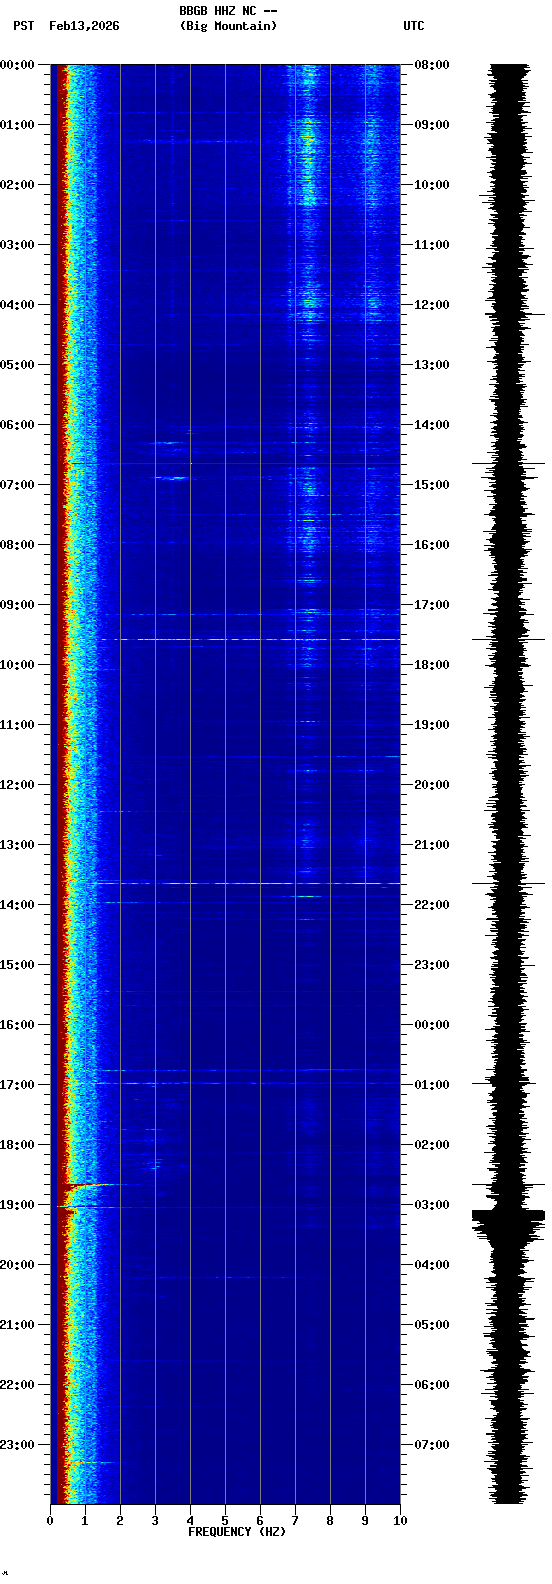The image size is (552, 1584).
Task: Click the frequency axis label '0'
Action: [x=50, y=1521]
